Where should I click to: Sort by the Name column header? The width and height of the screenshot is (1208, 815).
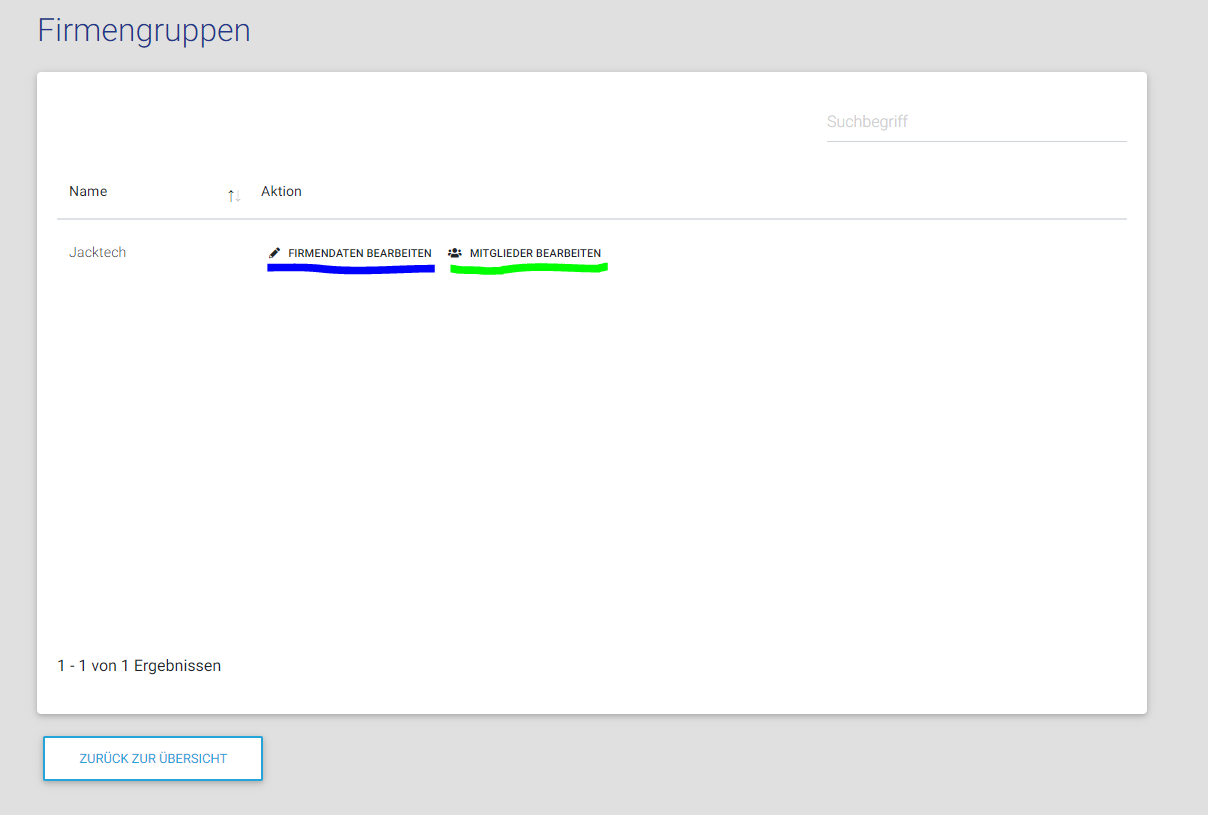pyautogui.click(x=88, y=191)
